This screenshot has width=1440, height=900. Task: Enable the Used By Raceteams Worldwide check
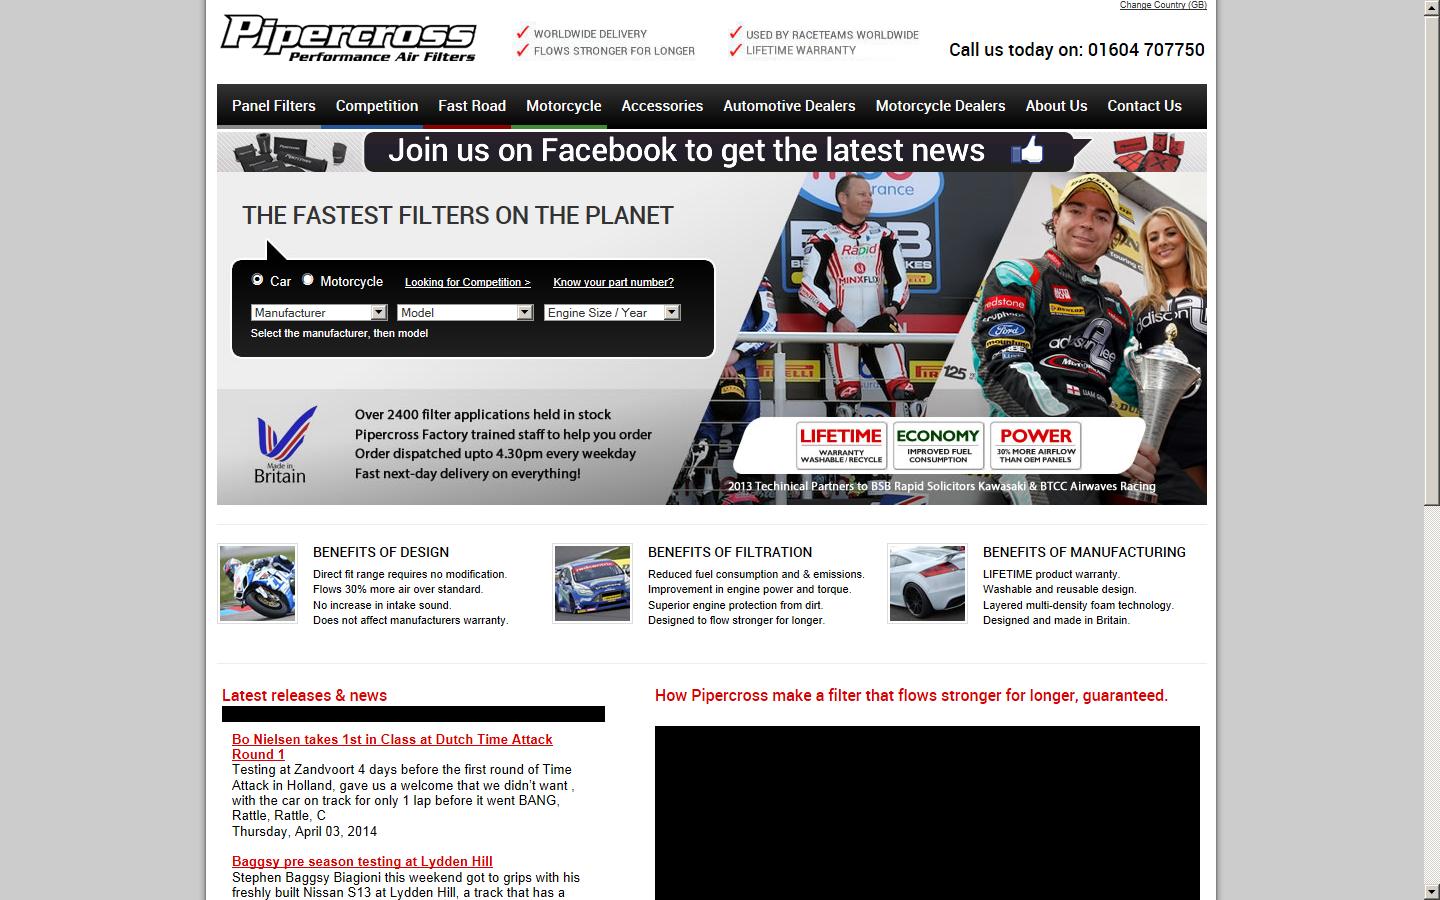click(x=737, y=32)
